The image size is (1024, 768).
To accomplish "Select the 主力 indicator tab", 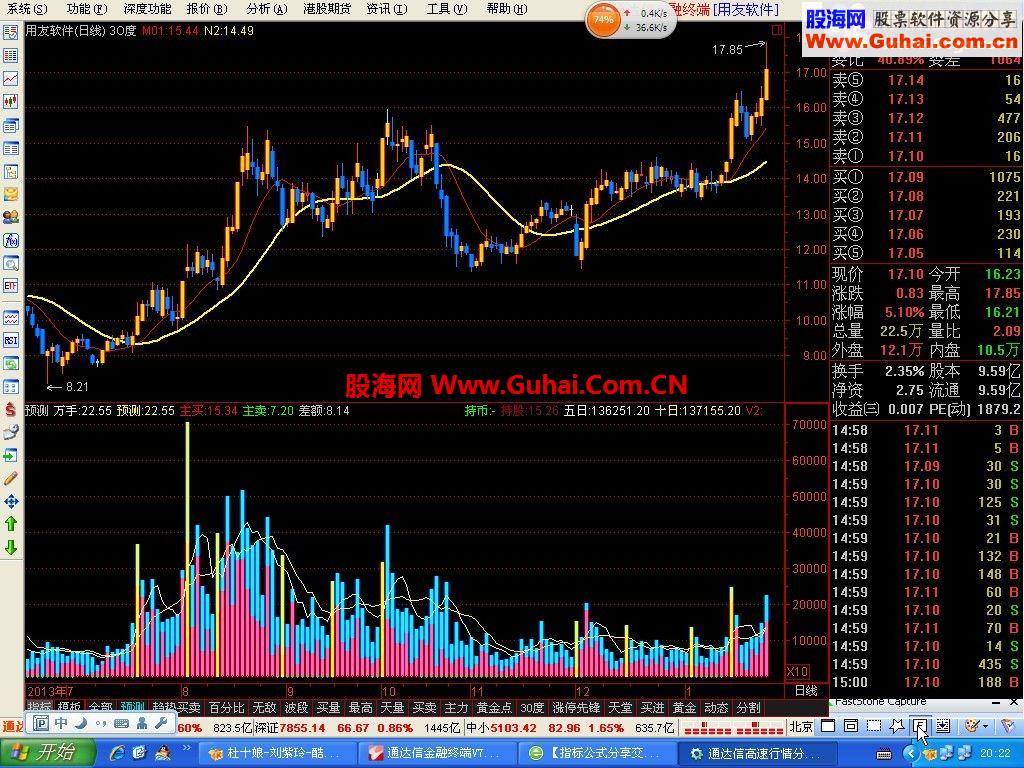I will (456, 707).
